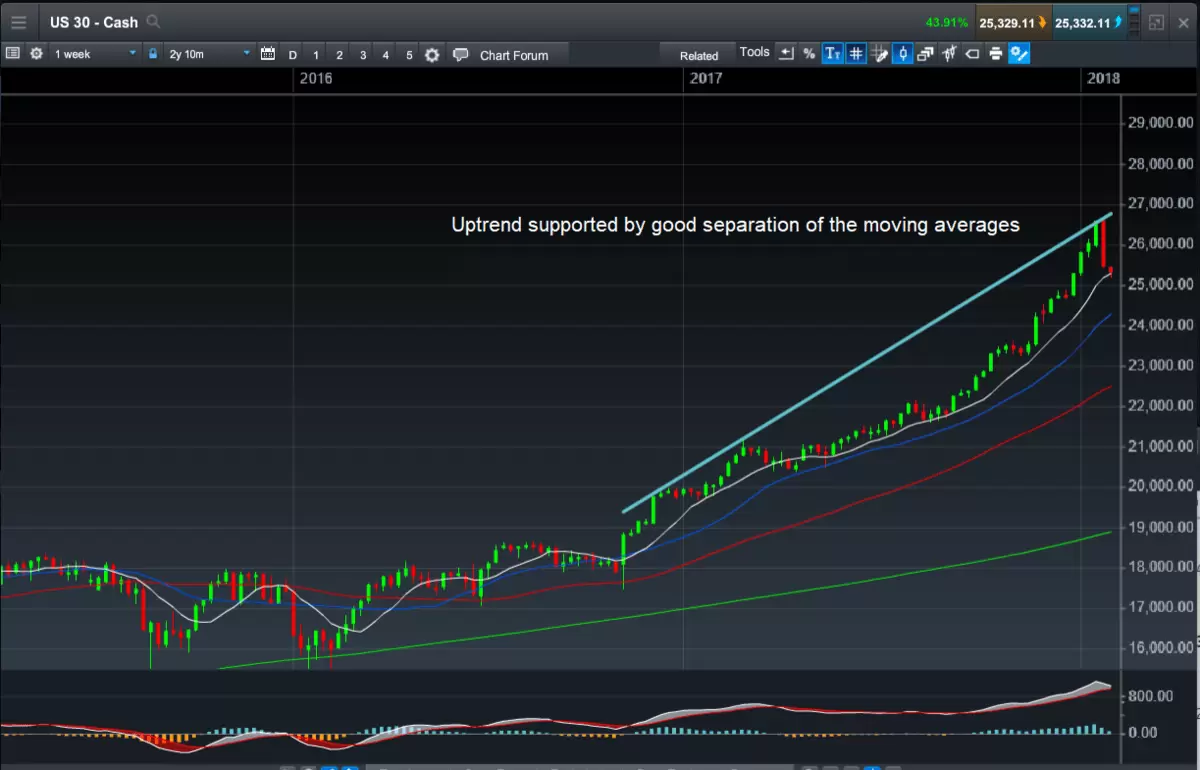The height and width of the screenshot is (770, 1200).
Task: Toggle the chart gridlines icon
Action: click(x=856, y=53)
